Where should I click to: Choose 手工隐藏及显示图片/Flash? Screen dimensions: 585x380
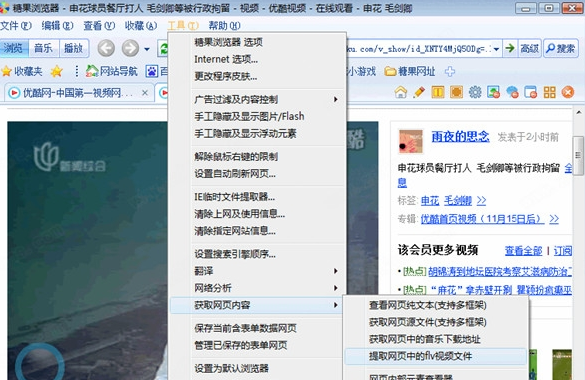(257, 116)
